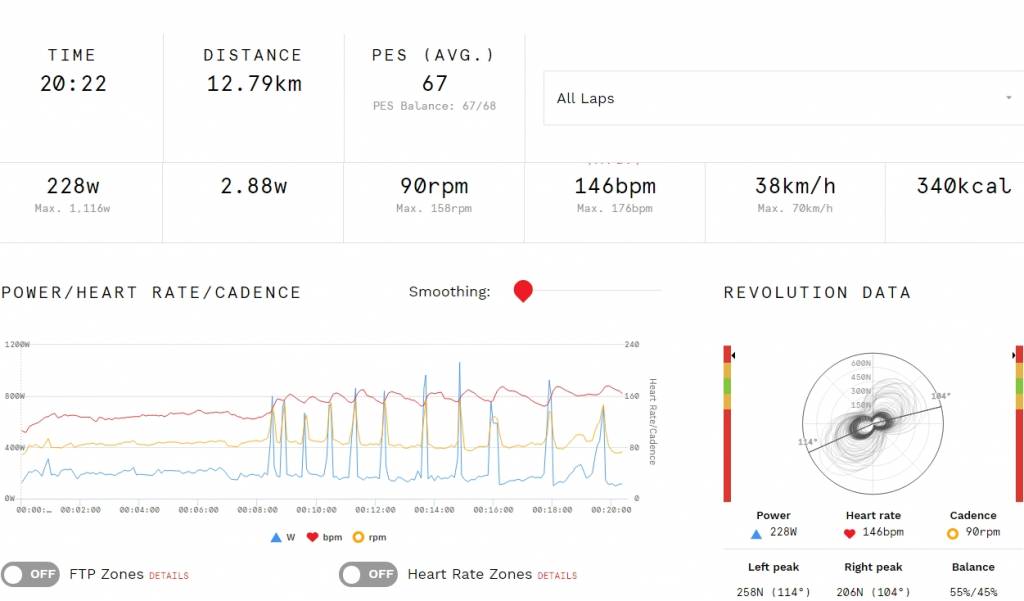Click the Cadence circle icon in Revolution Data
Viewport: 1024px width, 601px height.
(952, 534)
